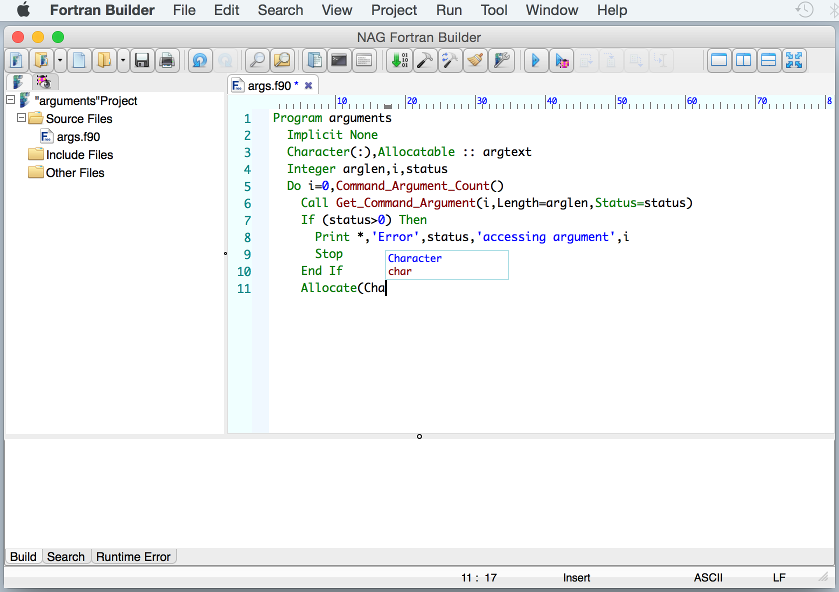Screen dimensions: 839x592
Task: Open the File menu
Action: pyautogui.click(x=184, y=10)
